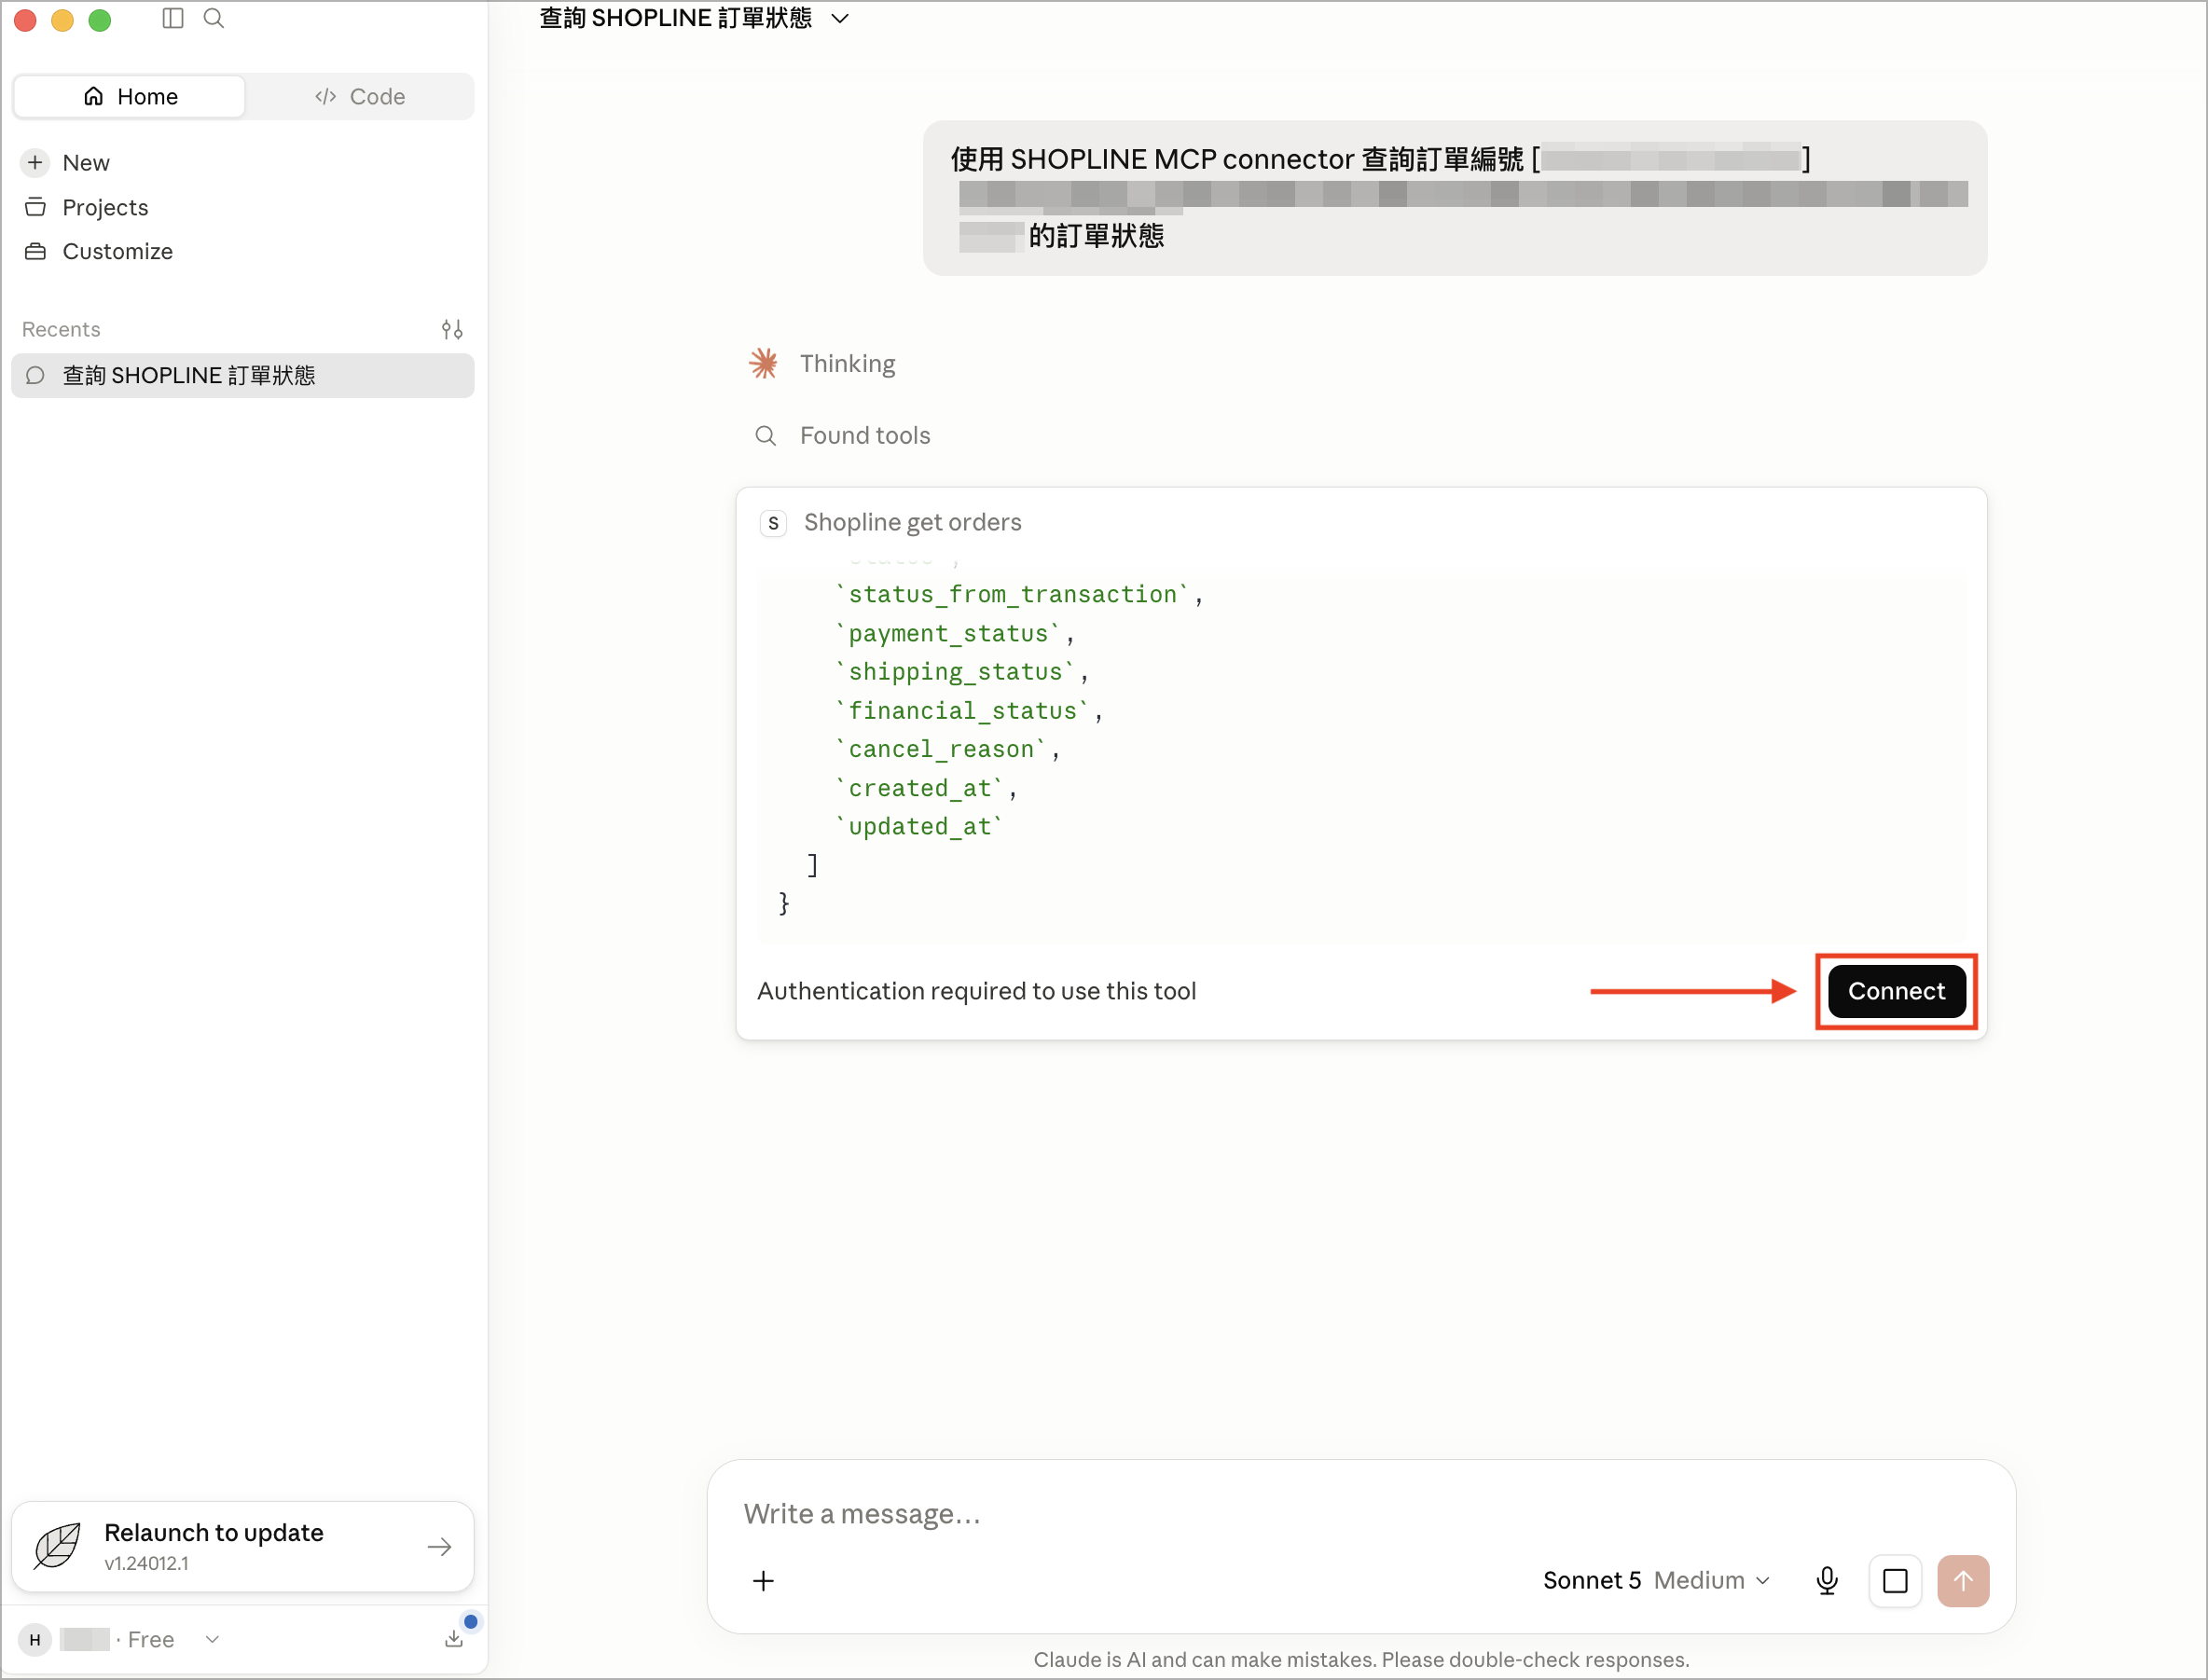This screenshot has height=1680, width=2208.
Task: Open the plus attachment menu
Action: pyautogui.click(x=763, y=1580)
